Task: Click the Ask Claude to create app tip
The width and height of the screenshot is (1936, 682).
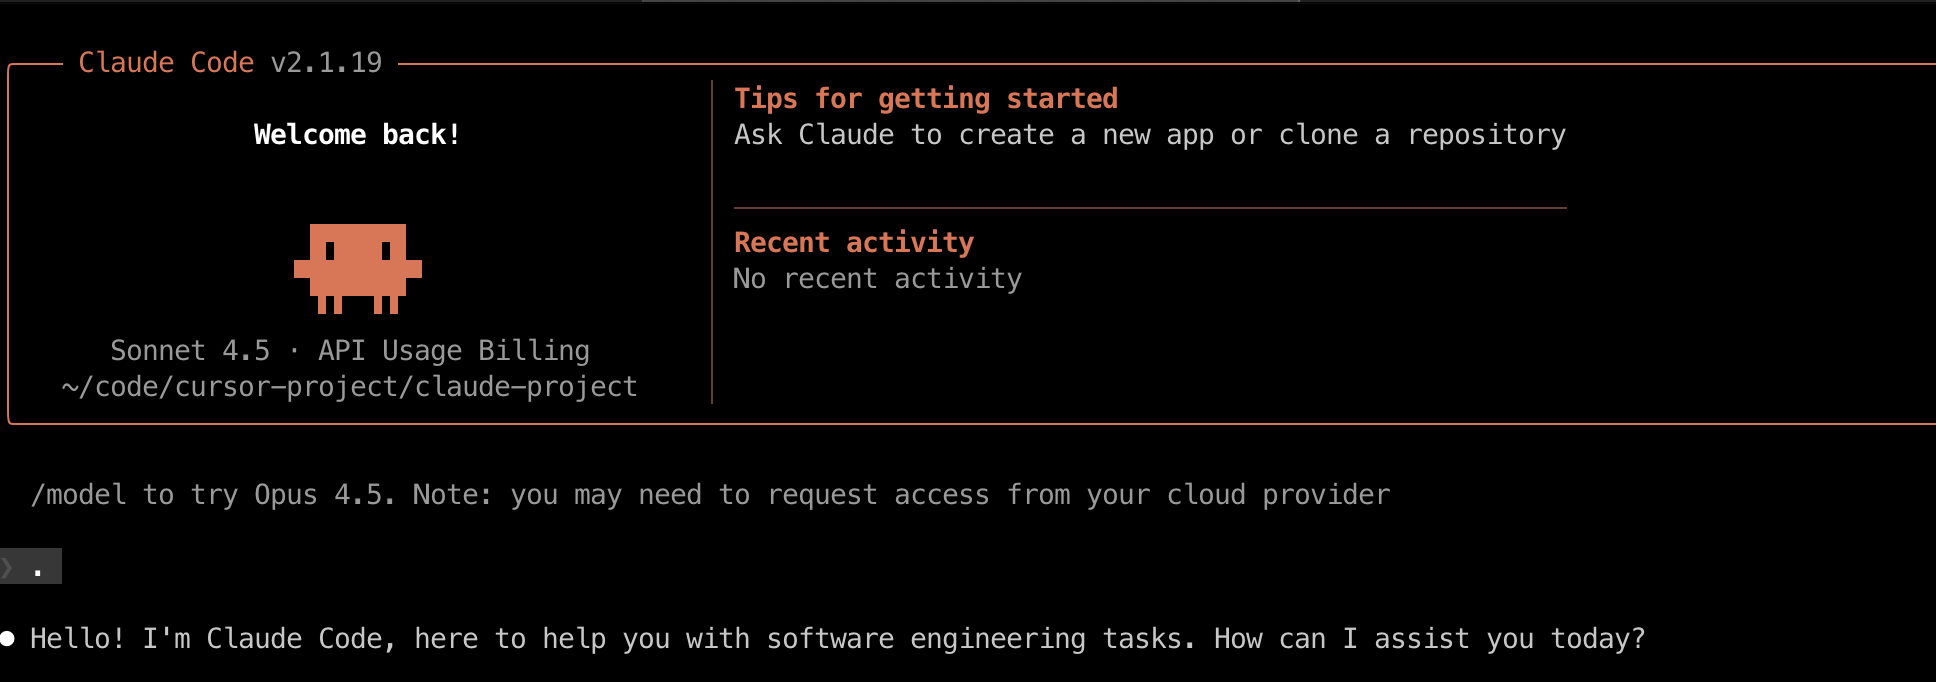Action: (1150, 135)
